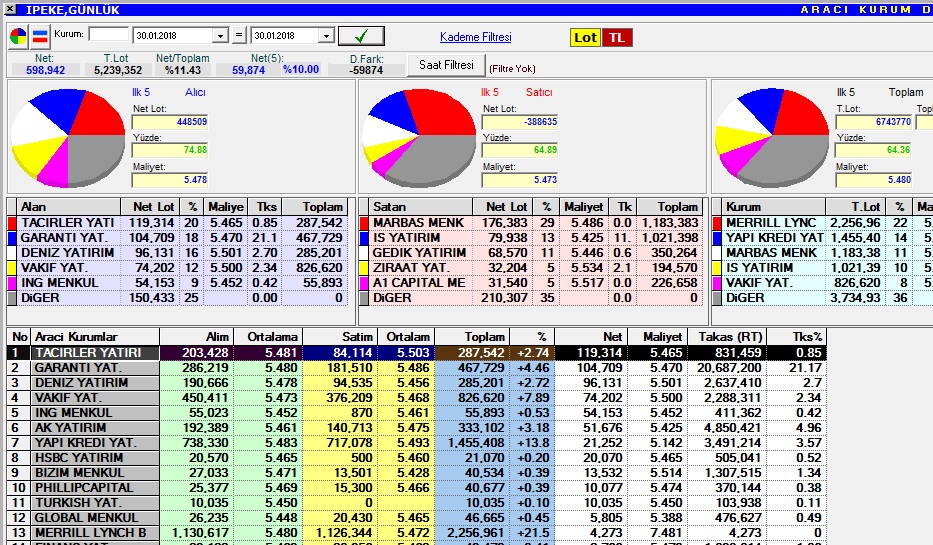Click the magenta swatch beside ING MENKUL
Screen dimensions: 933x545
tap(12, 283)
